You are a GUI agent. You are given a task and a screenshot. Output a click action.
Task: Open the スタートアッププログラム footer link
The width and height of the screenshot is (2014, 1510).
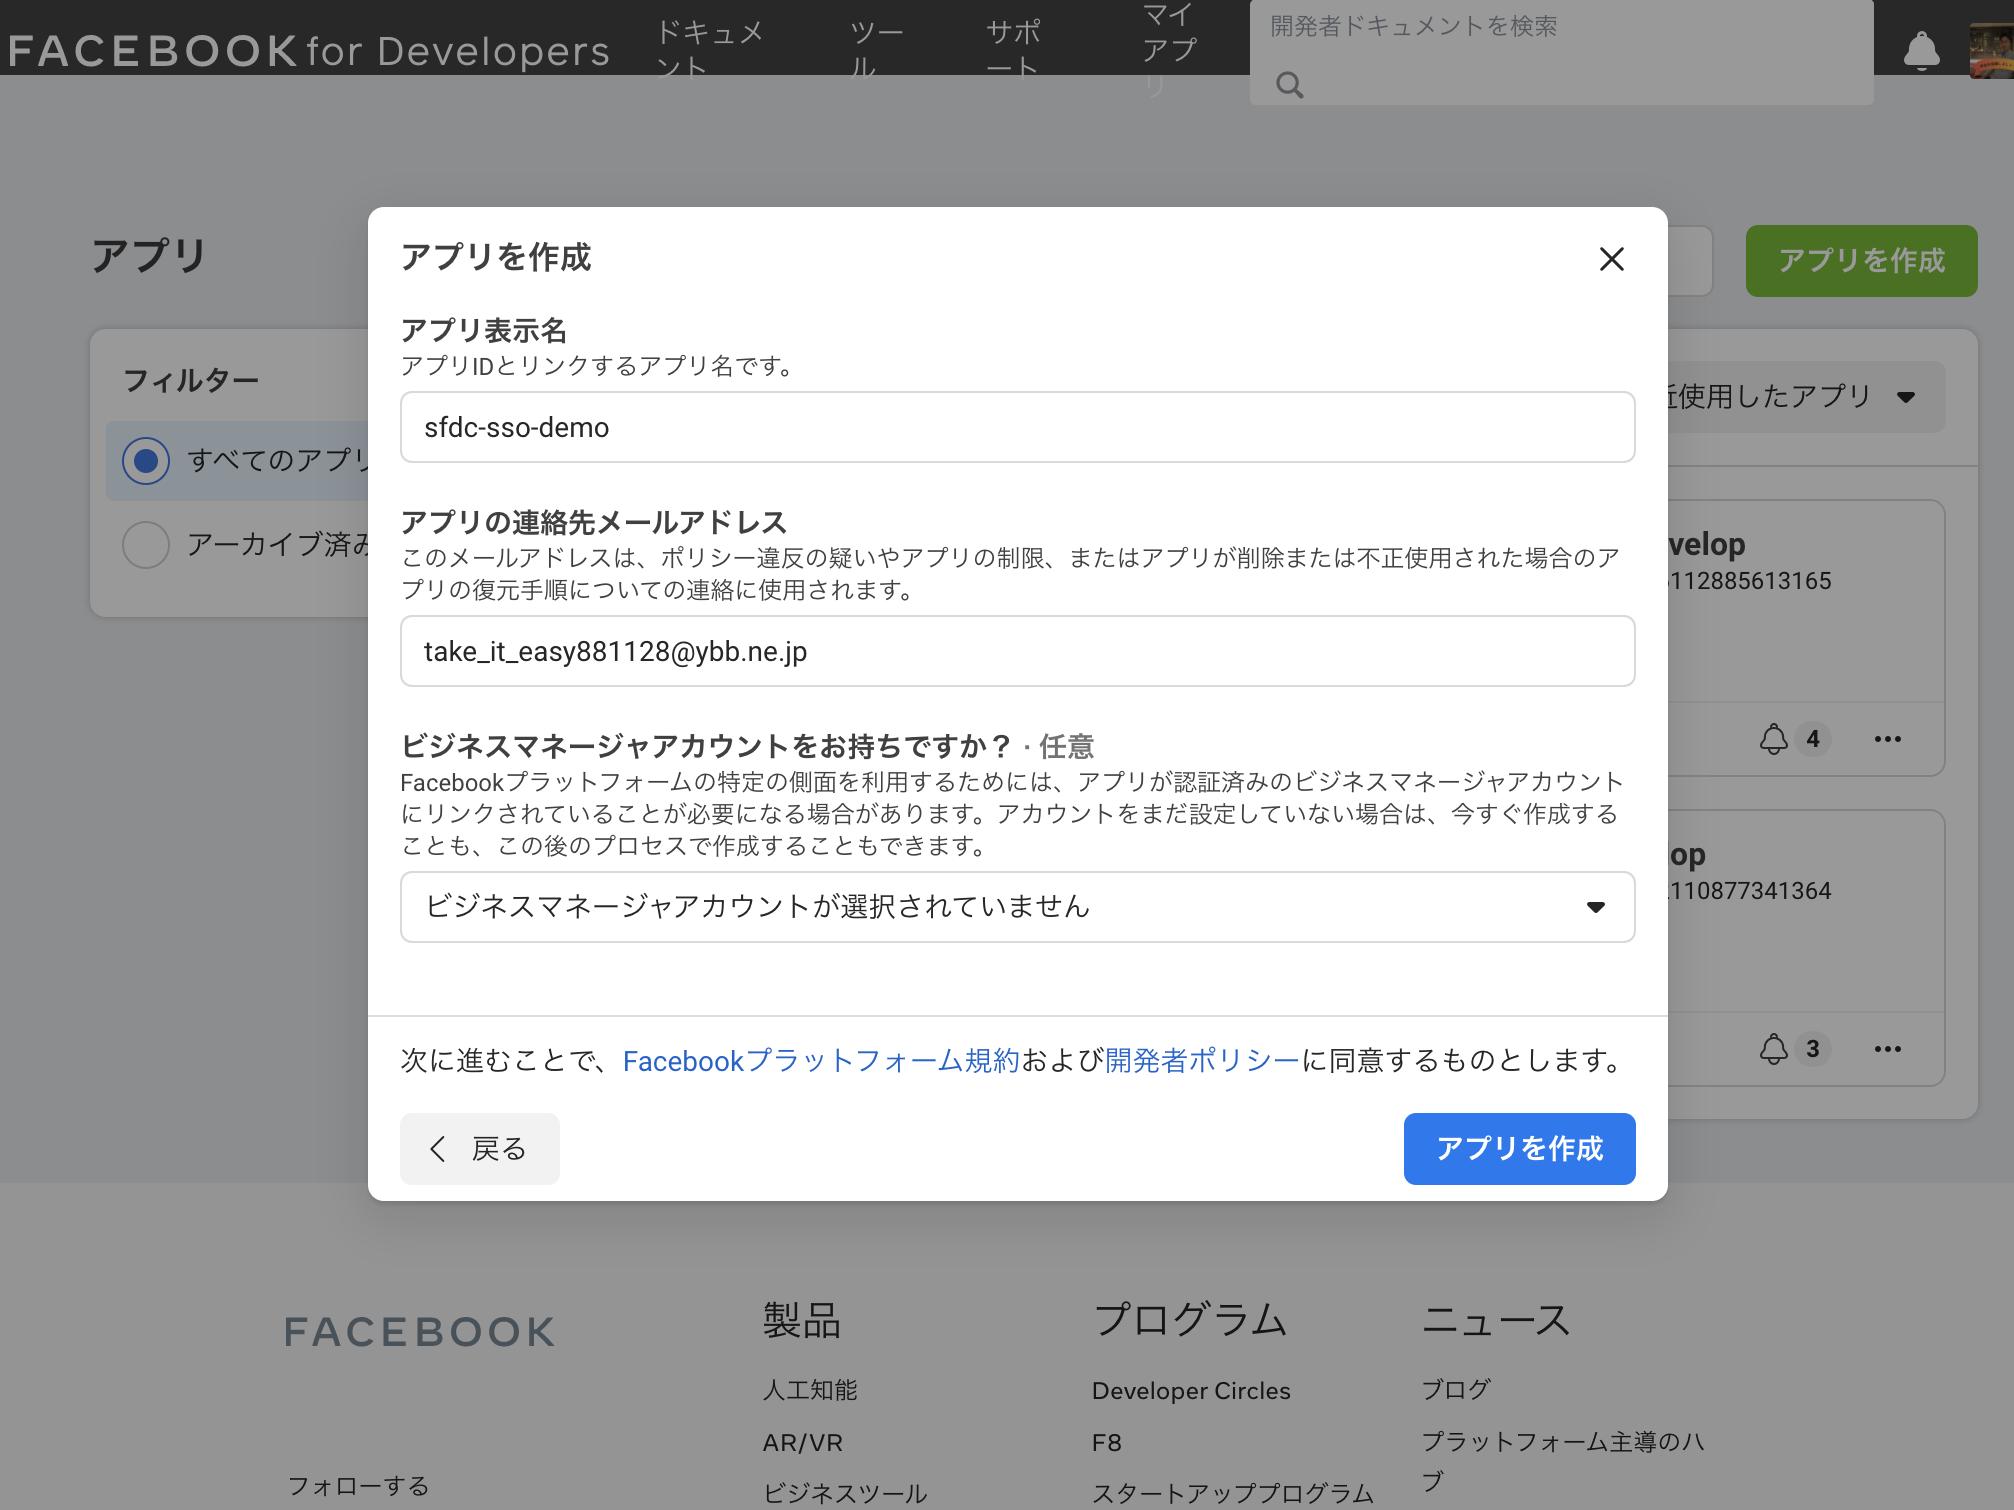click(1233, 1493)
